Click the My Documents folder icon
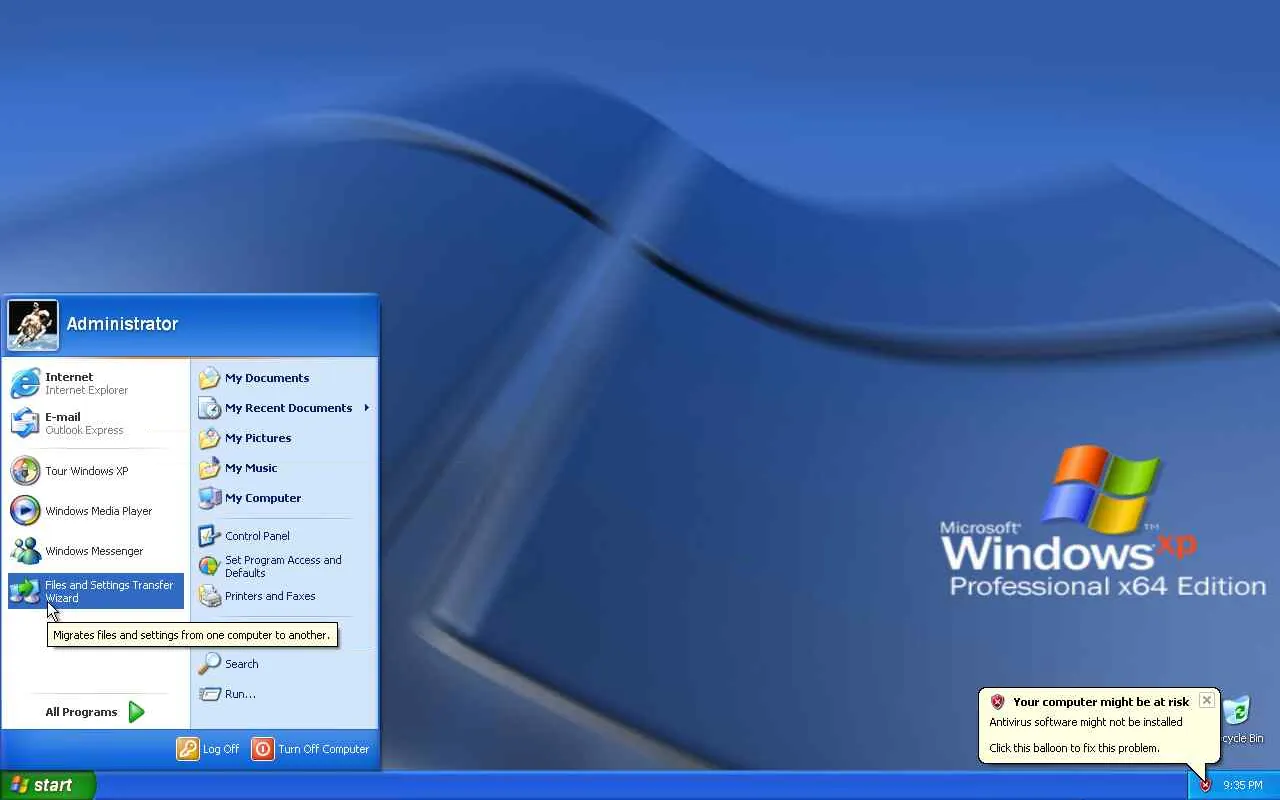Viewport: 1280px width, 800px height. 209,378
